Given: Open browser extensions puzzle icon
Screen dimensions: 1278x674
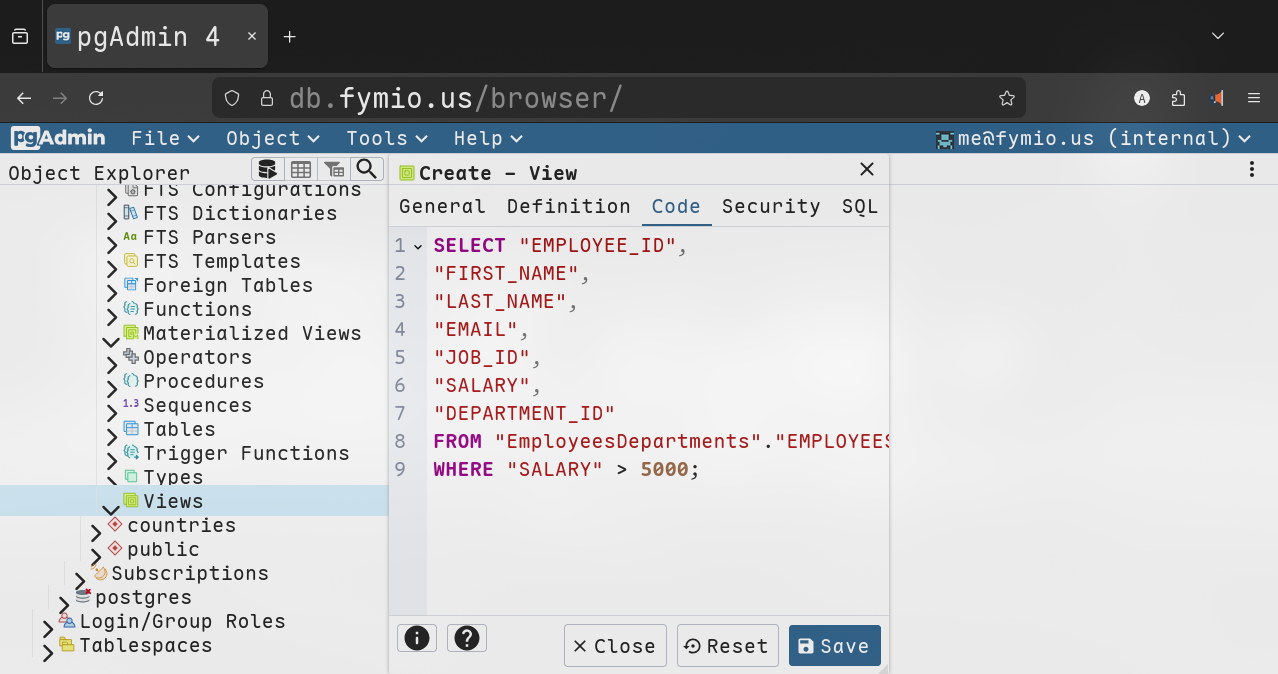Looking at the screenshot, I should pos(1178,98).
